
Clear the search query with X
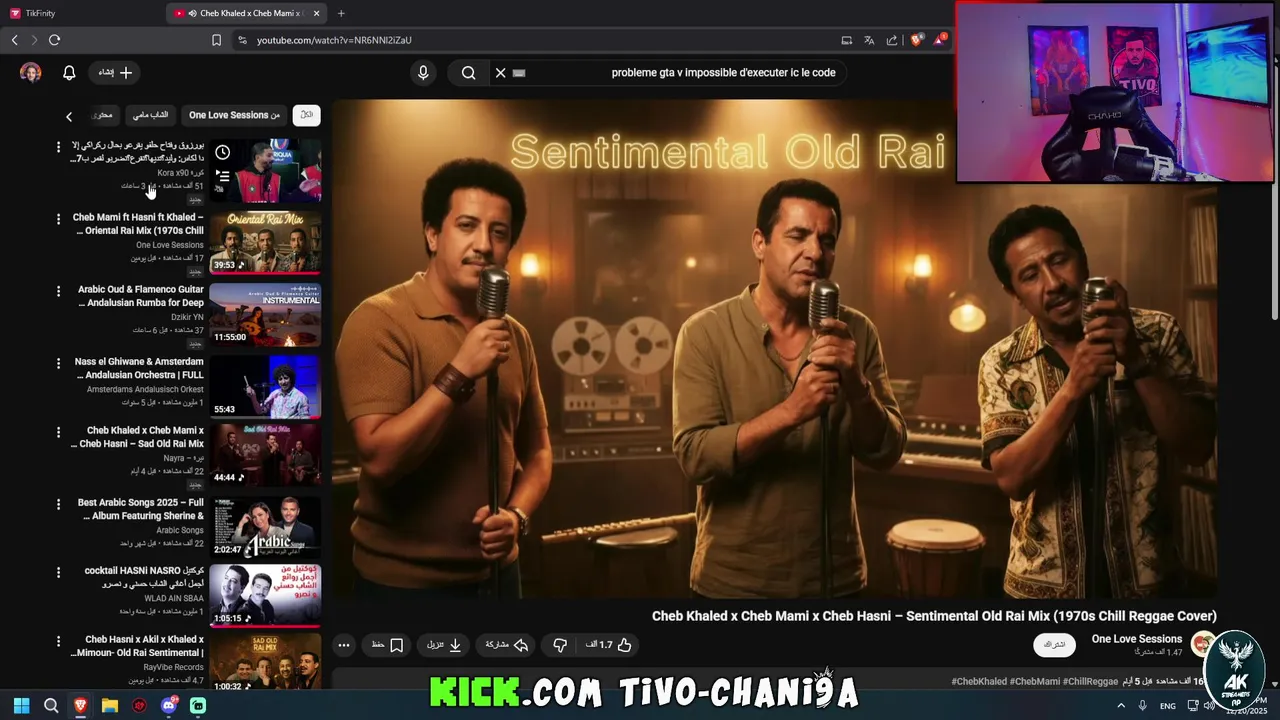501,72
